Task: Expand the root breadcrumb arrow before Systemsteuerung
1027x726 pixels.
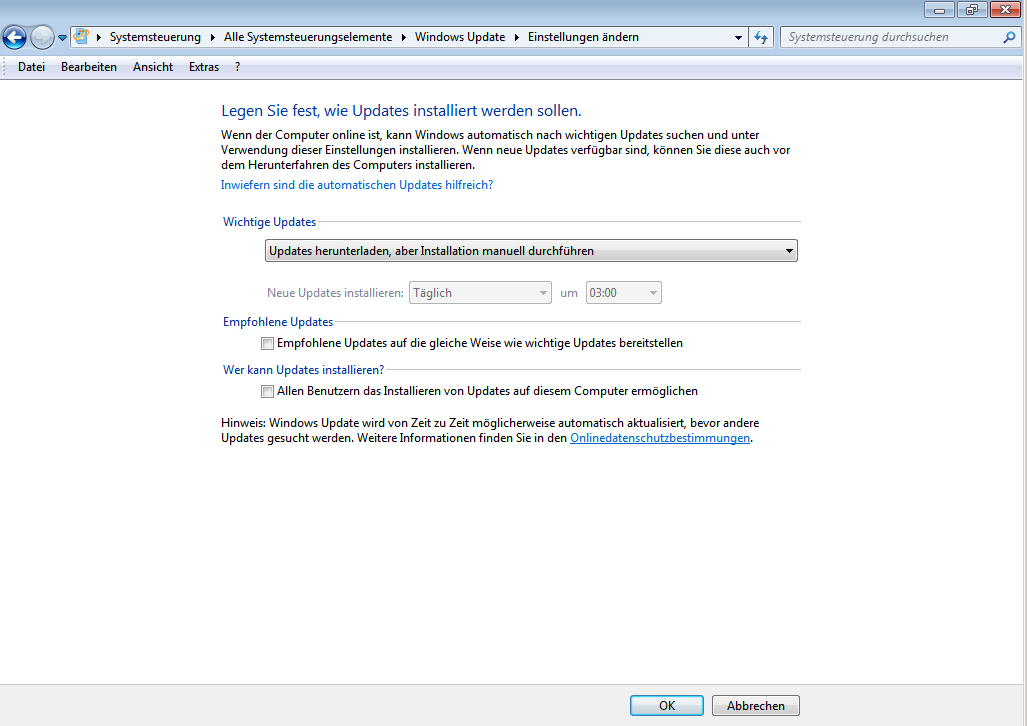Action: [x=99, y=37]
